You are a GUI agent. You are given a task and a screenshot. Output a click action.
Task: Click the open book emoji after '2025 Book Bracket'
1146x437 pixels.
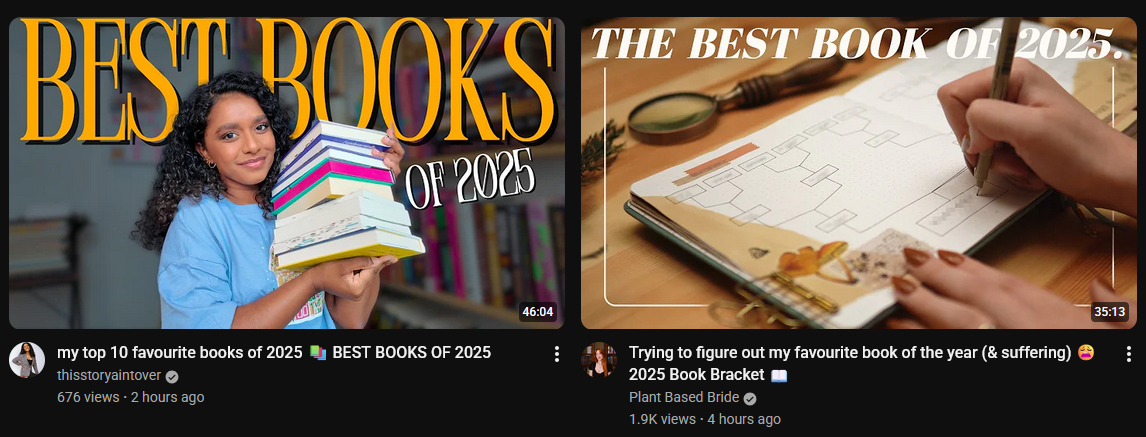coord(779,376)
